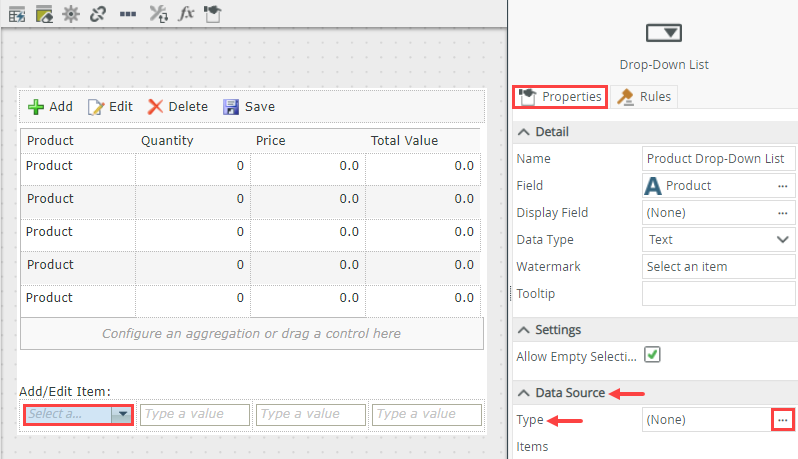Click the Total Value Type a value box
The height and width of the screenshot is (459, 798).
pos(427,414)
